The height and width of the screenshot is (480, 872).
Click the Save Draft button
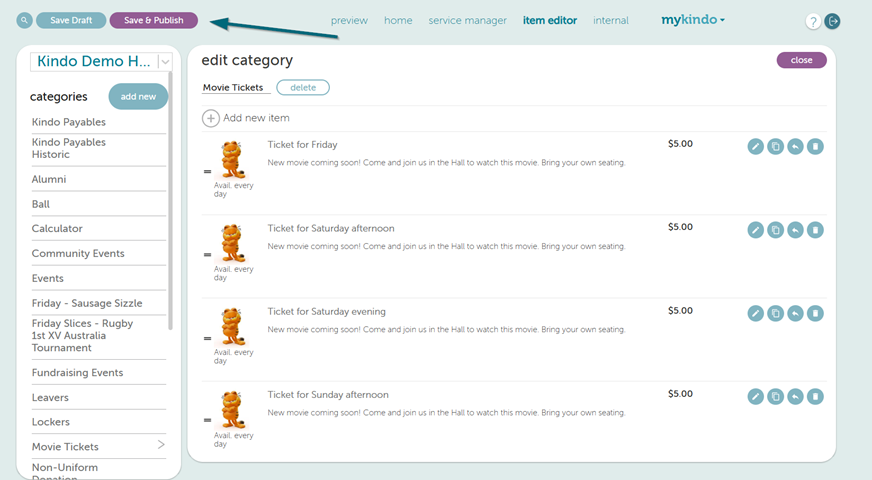(71, 21)
